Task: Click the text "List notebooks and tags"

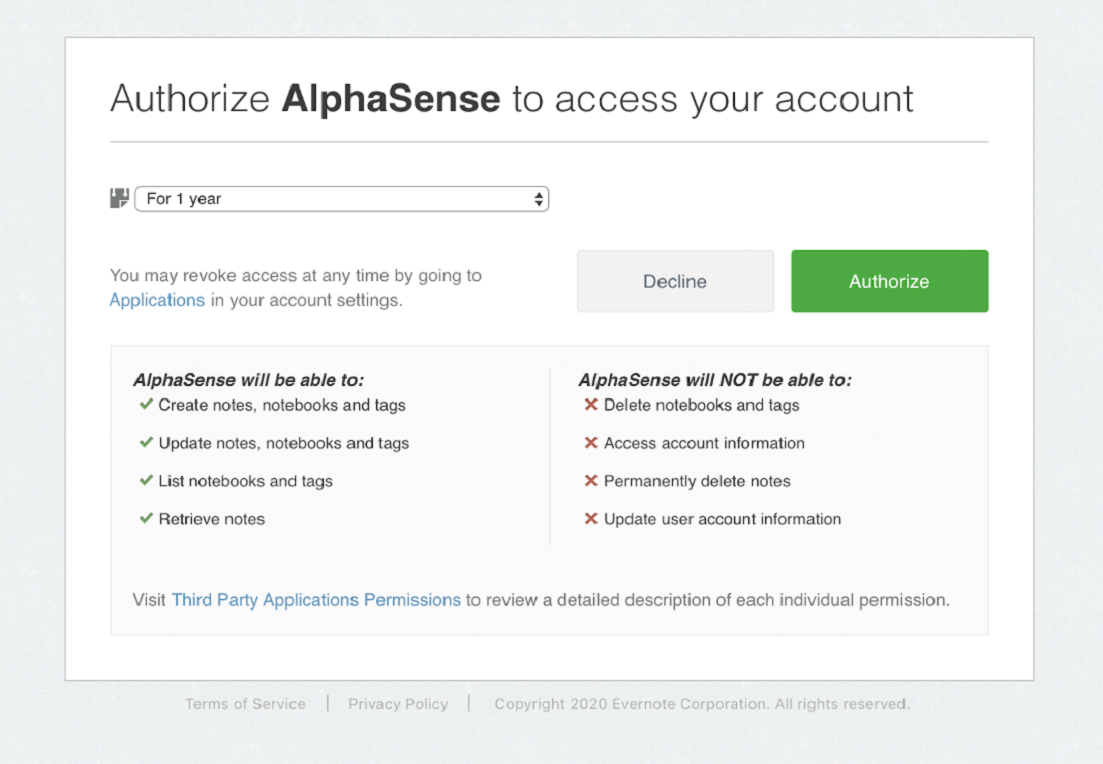Action: [x=246, y=481]
